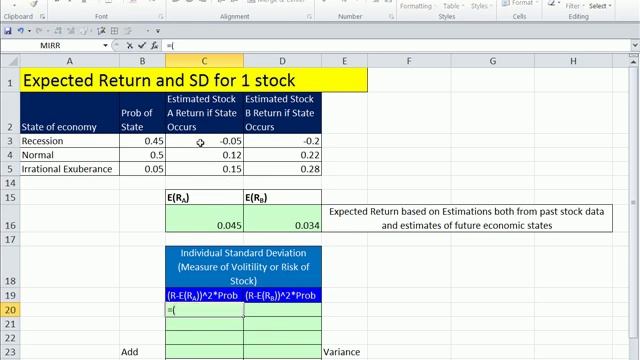The image size is (640, 360).
Task: Undo the last action
Action: tap(20, 31)
